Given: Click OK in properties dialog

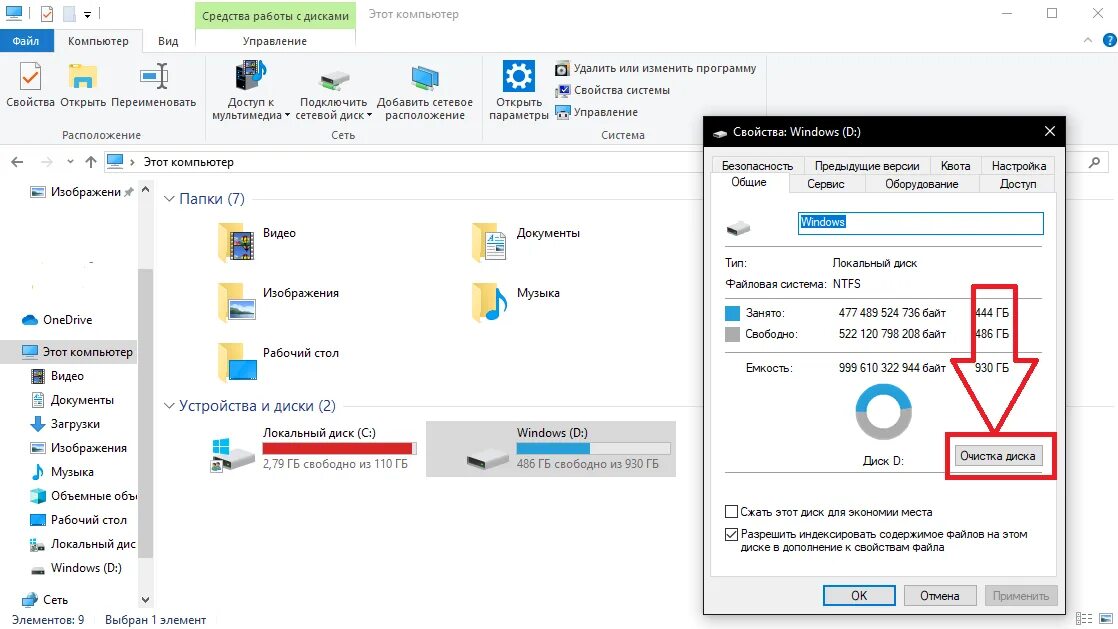Looking at the screenshot, I should (x=859, y=595).
